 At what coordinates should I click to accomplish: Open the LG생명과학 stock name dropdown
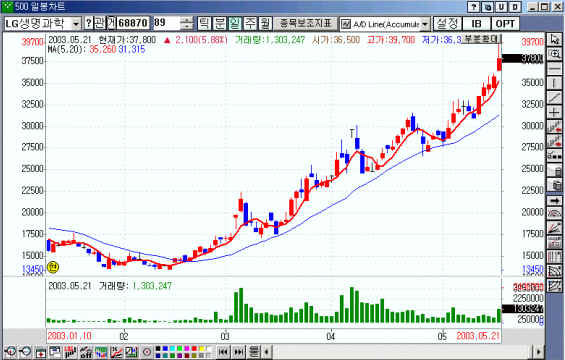click(x=76, y=24)
